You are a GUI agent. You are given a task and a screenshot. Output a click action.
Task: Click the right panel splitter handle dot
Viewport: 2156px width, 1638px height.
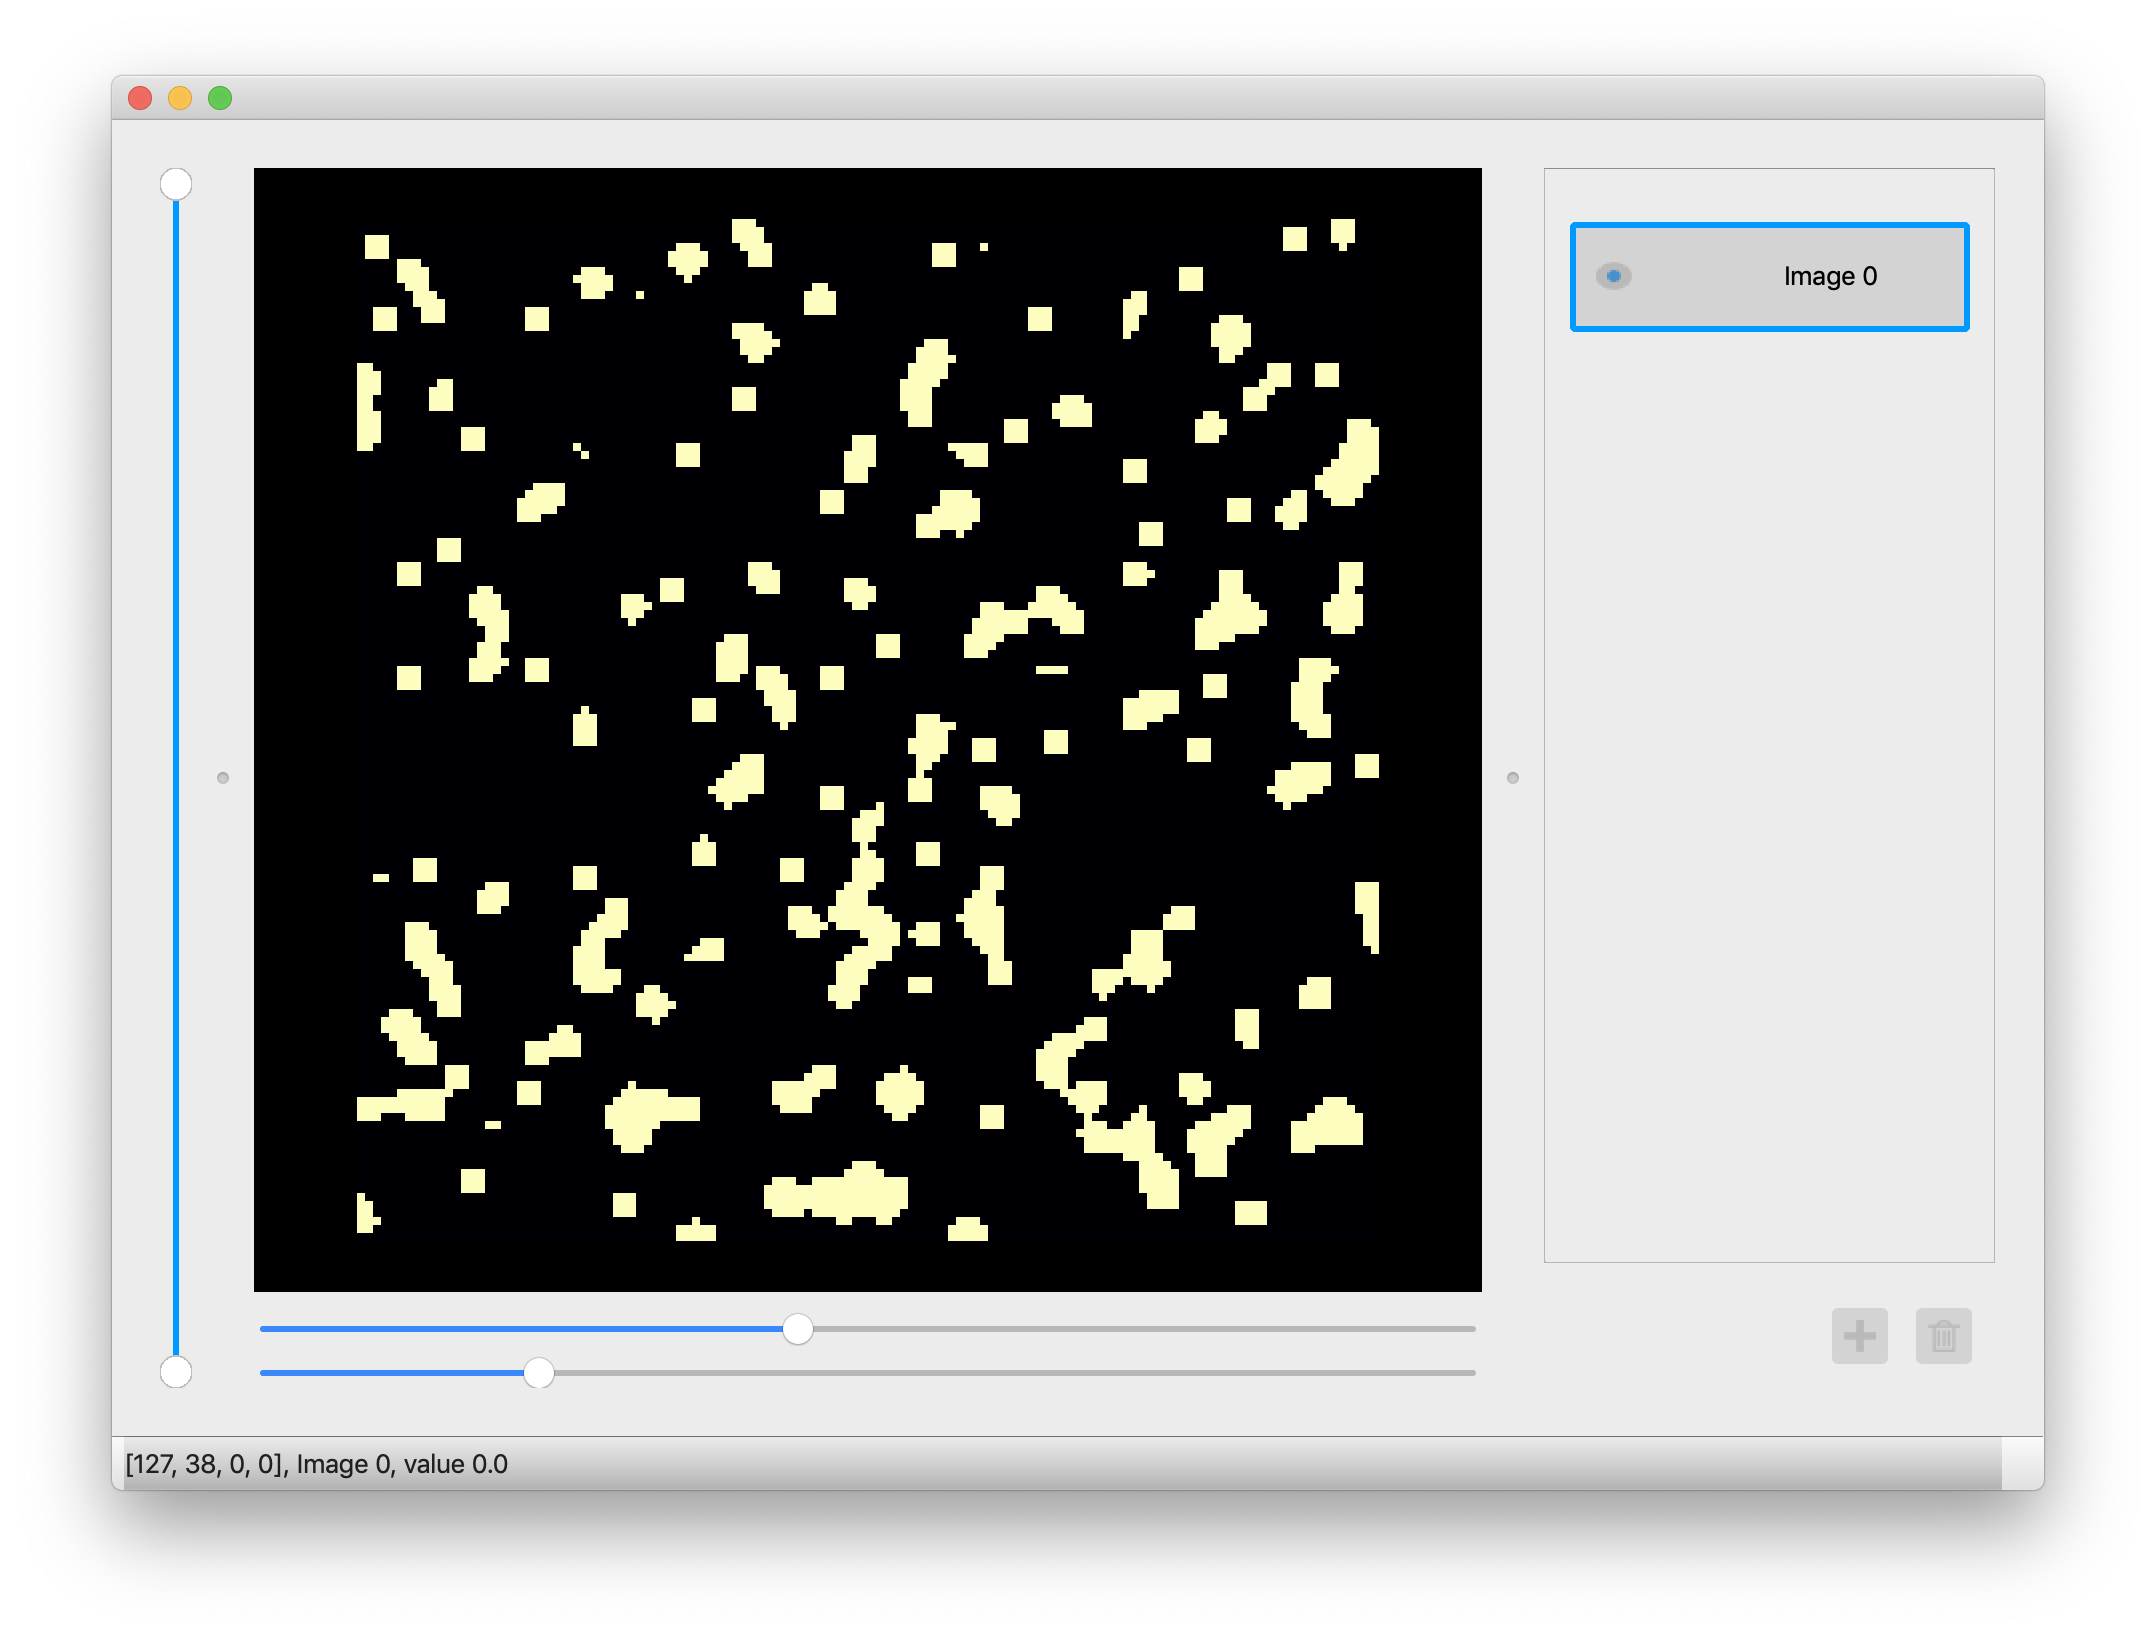point(1512,778)
